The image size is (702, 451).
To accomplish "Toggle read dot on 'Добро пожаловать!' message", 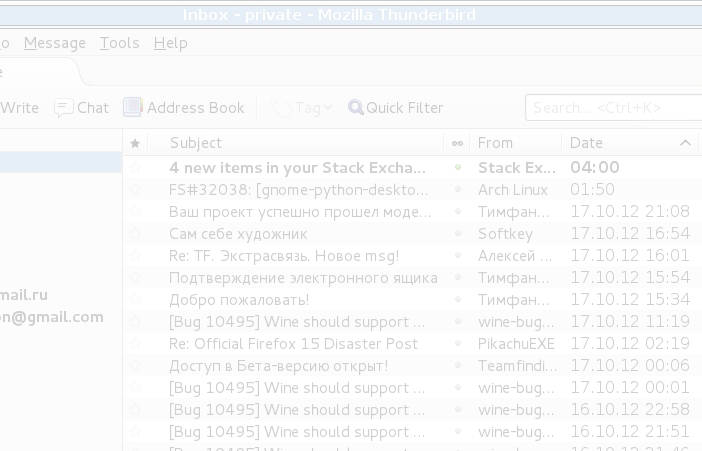I will point(458,299).
